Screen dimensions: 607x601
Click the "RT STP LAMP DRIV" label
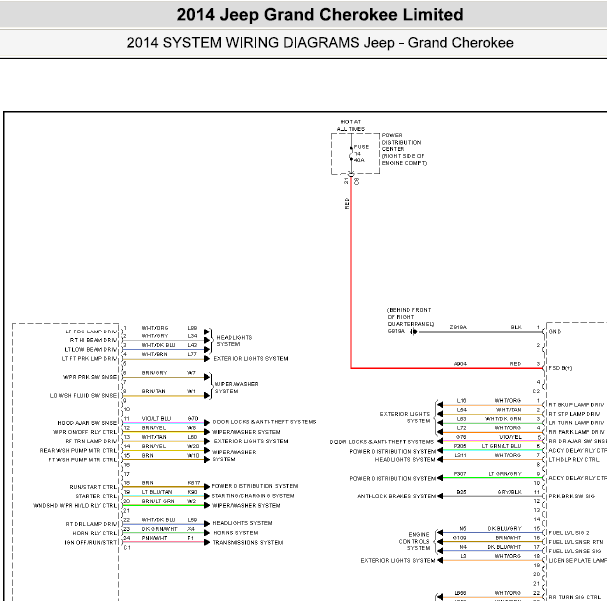(x=574, y=414)
